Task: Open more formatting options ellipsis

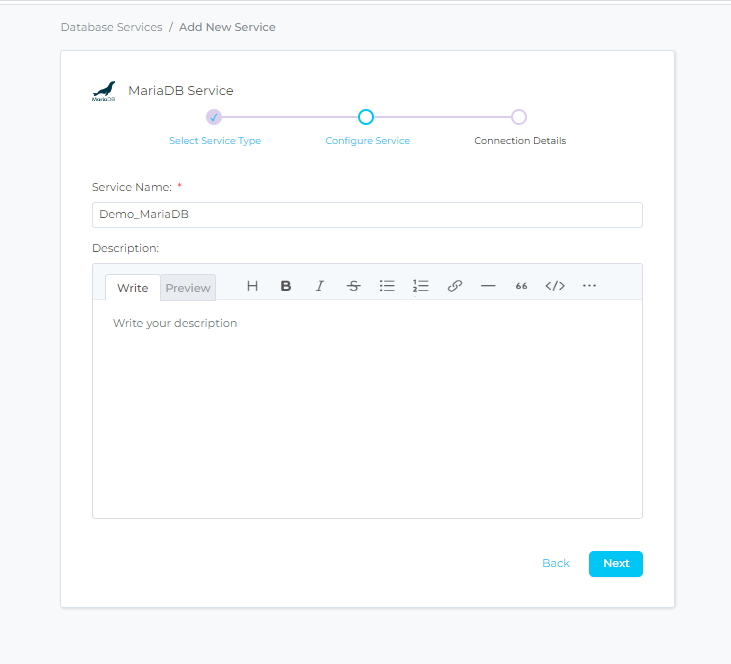Action: pos(589,286)
